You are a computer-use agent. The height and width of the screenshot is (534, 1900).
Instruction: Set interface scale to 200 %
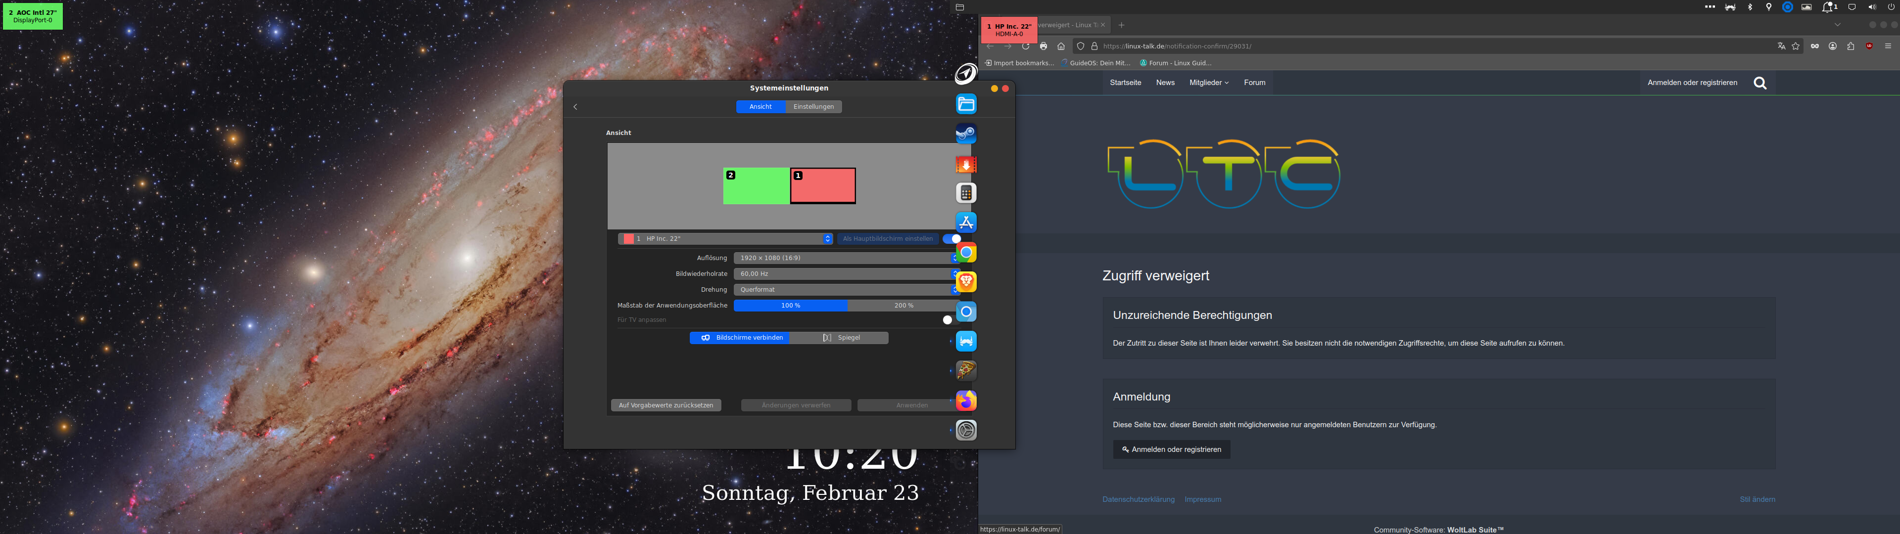click(x=903, y=306)
